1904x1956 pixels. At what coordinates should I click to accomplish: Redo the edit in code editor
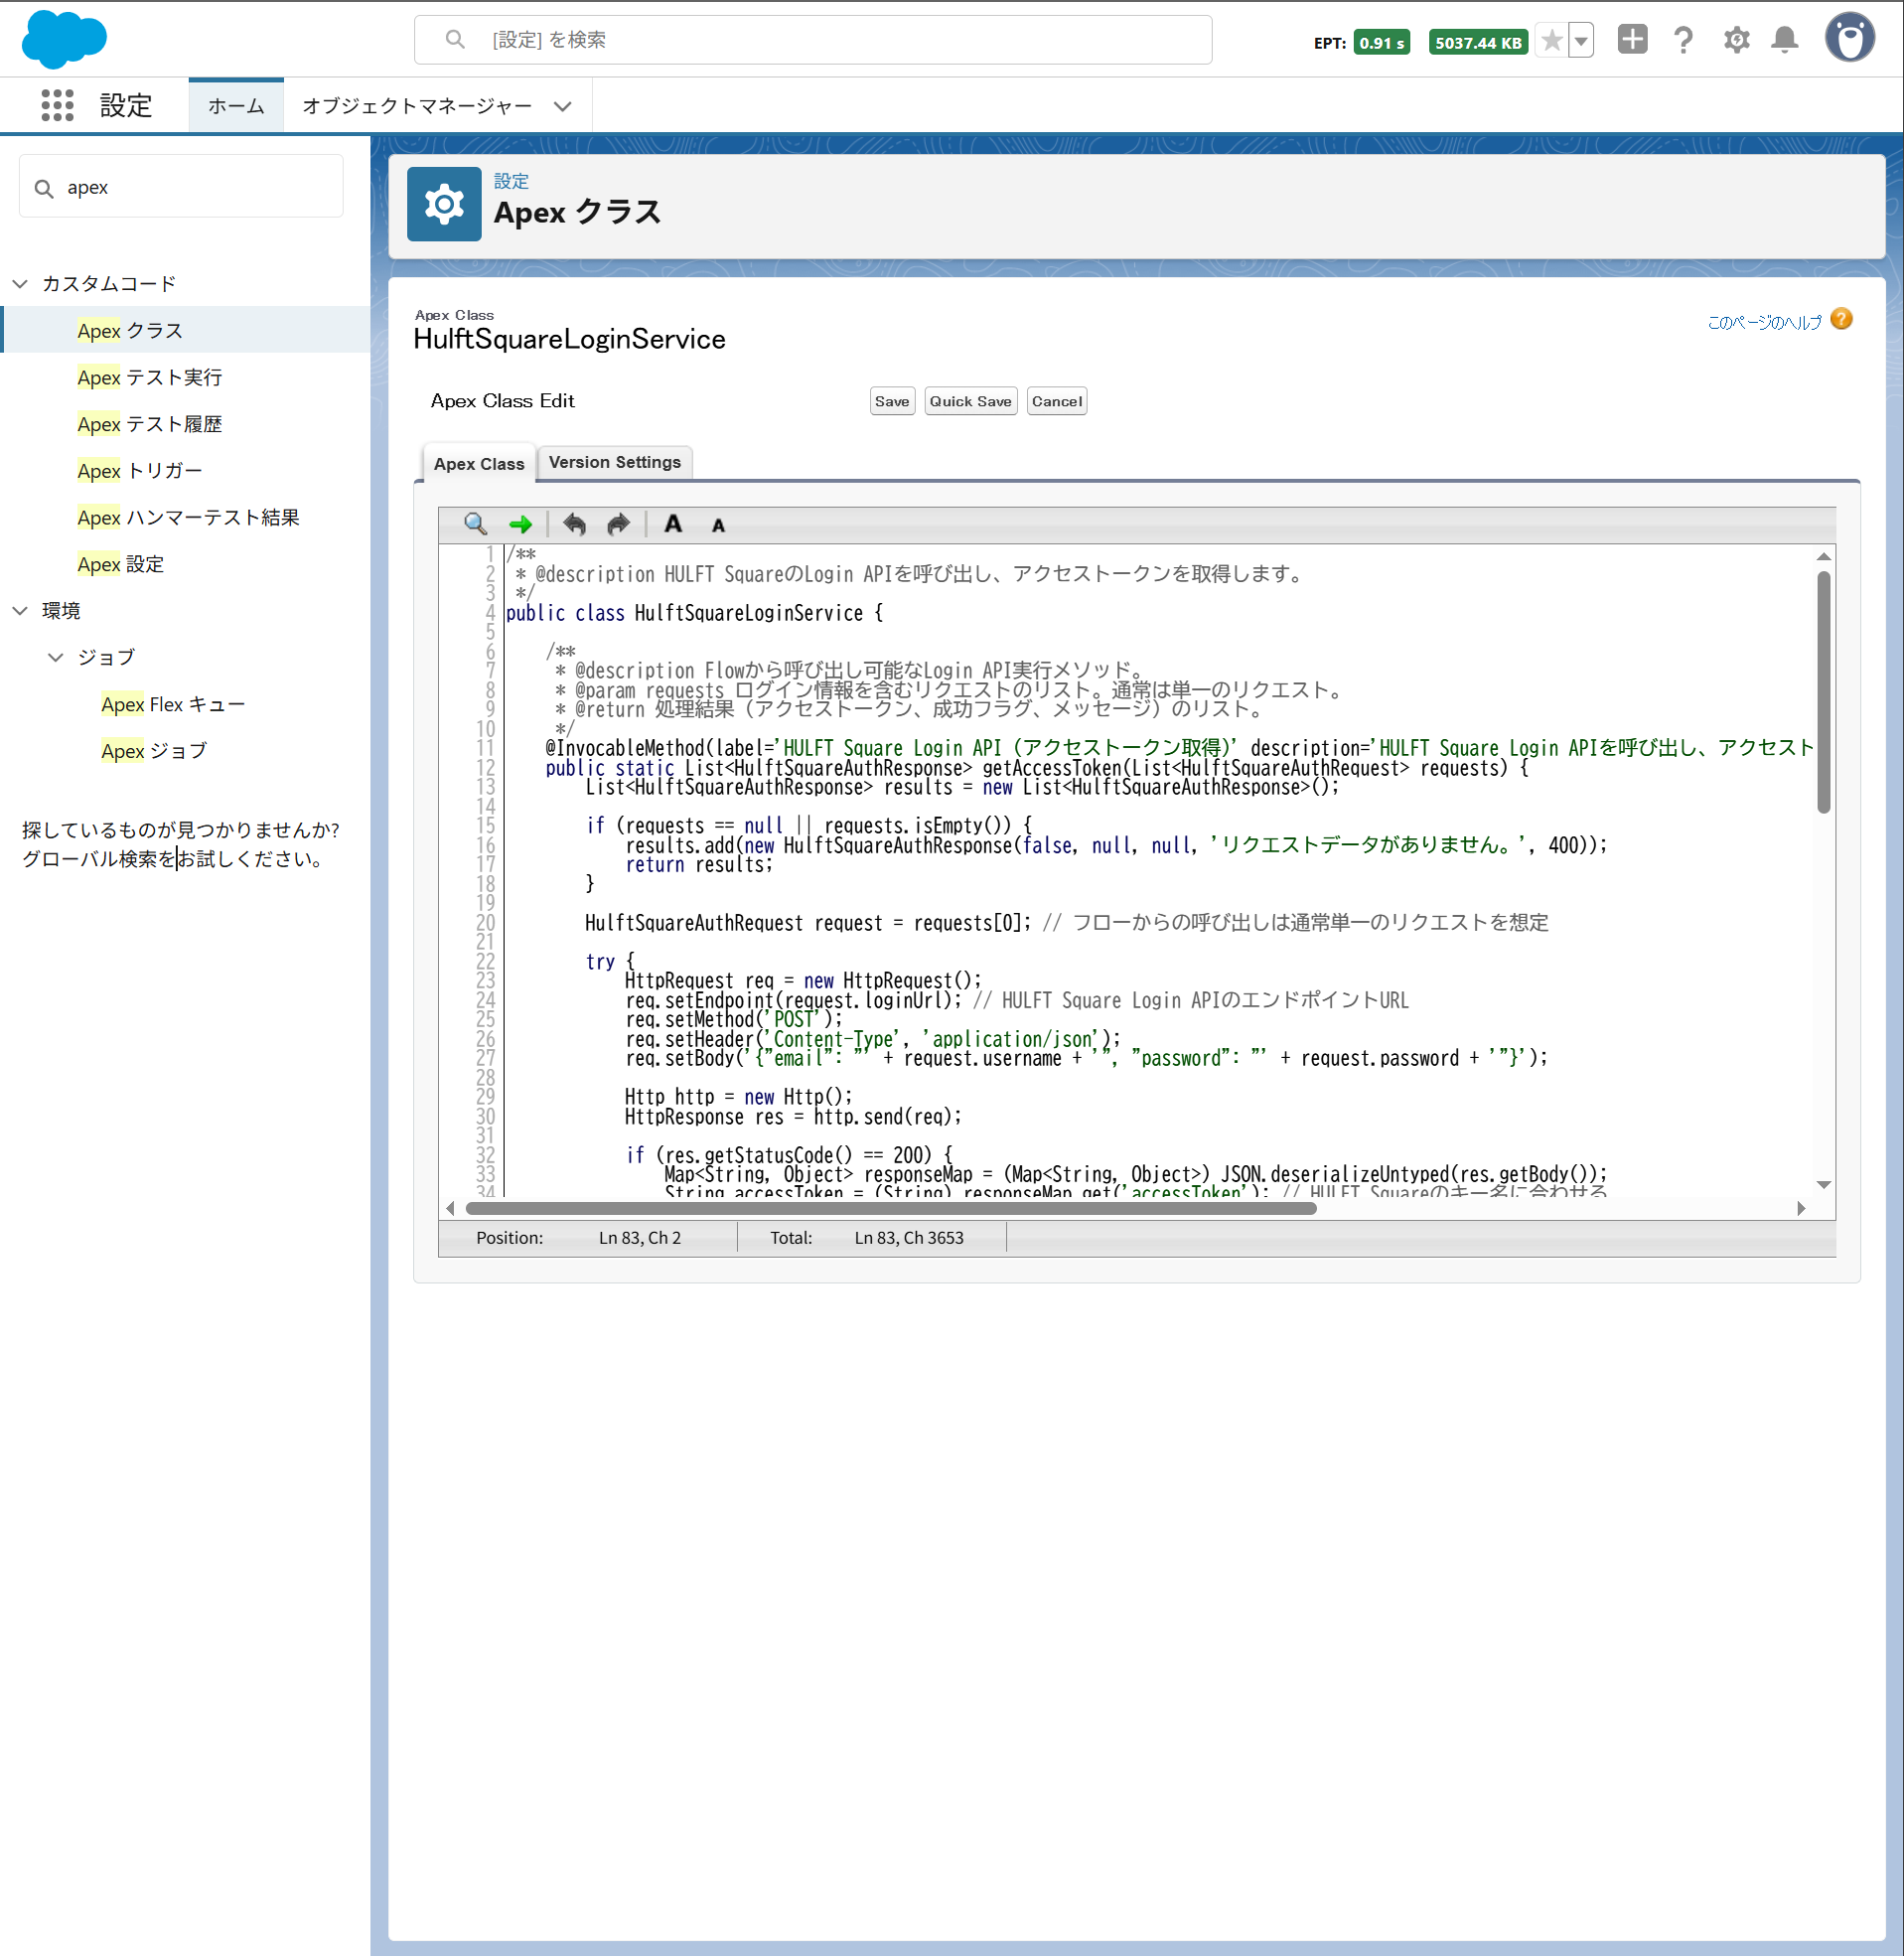click(619, 524)
